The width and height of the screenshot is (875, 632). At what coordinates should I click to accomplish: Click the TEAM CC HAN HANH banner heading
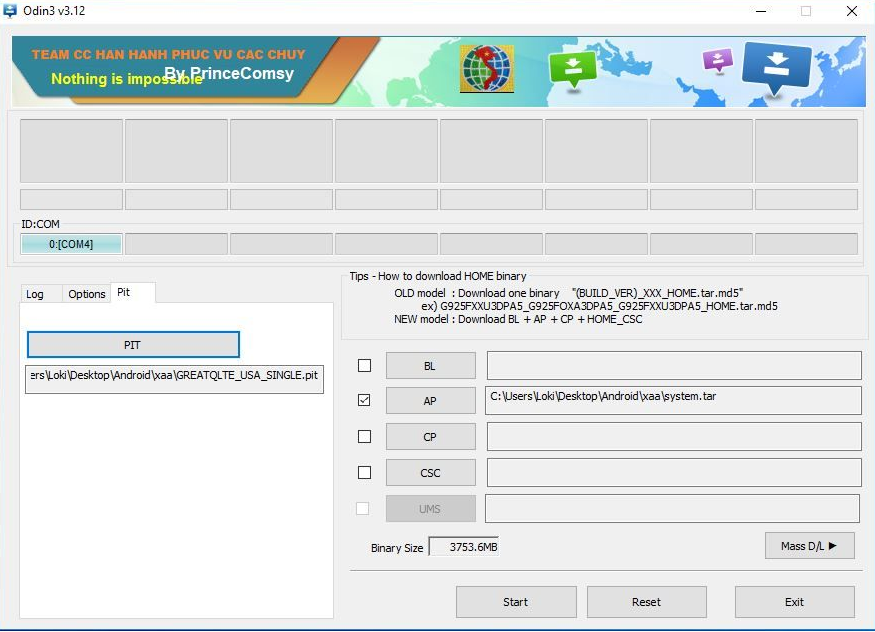click(x=169, y=54)
